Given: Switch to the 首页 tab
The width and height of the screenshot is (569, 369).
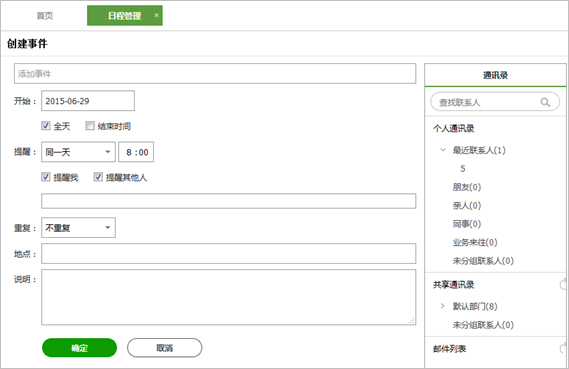Looking at the screenshot, I should tap(45, 16).
